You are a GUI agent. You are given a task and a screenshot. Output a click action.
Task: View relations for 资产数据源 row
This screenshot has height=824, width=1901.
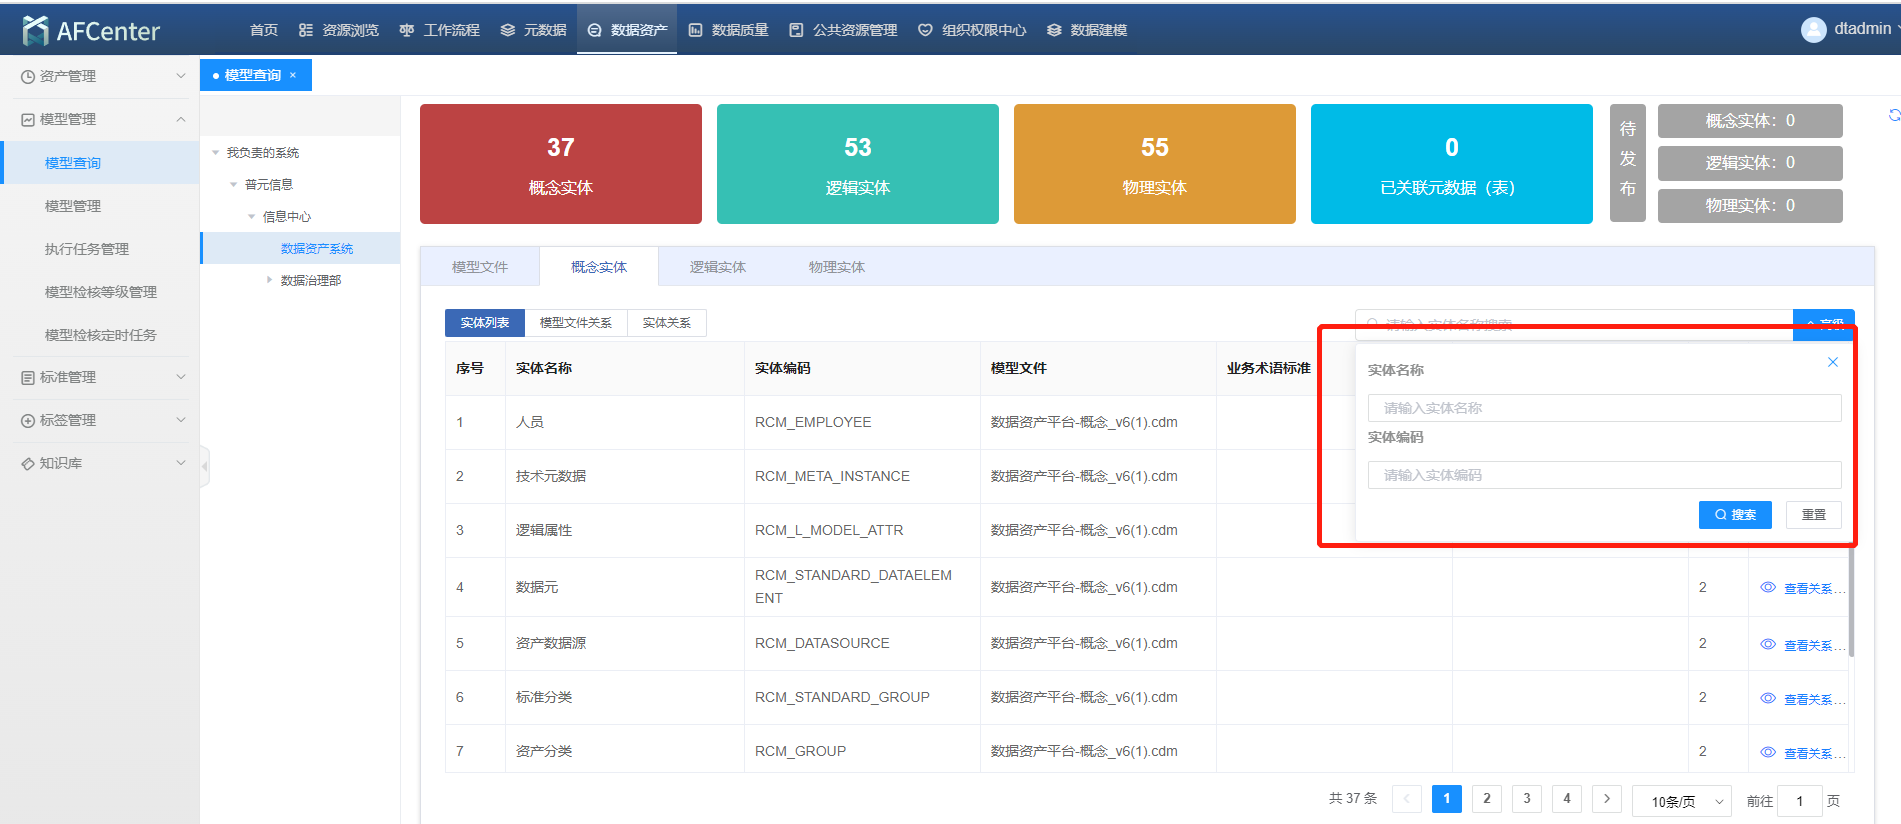point(1803,645)
